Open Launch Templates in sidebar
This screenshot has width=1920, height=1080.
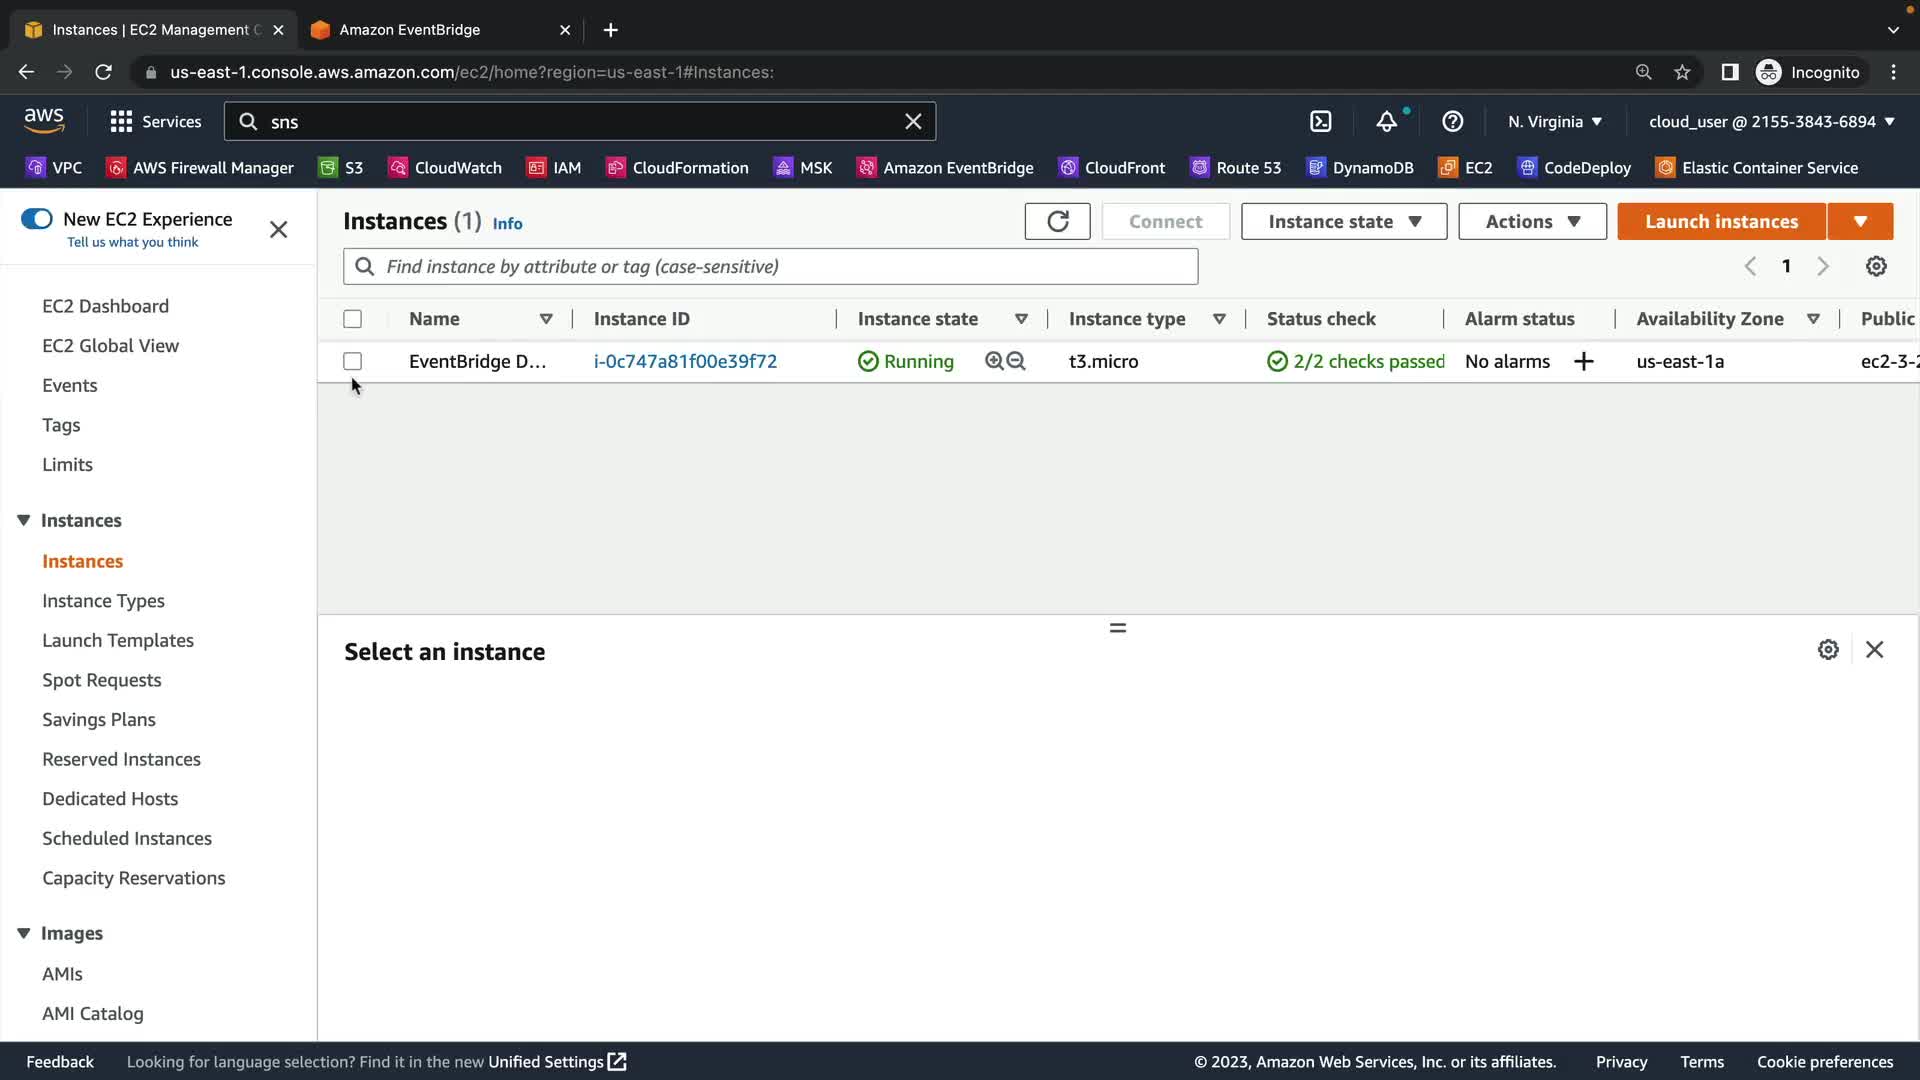click(118, 641)
